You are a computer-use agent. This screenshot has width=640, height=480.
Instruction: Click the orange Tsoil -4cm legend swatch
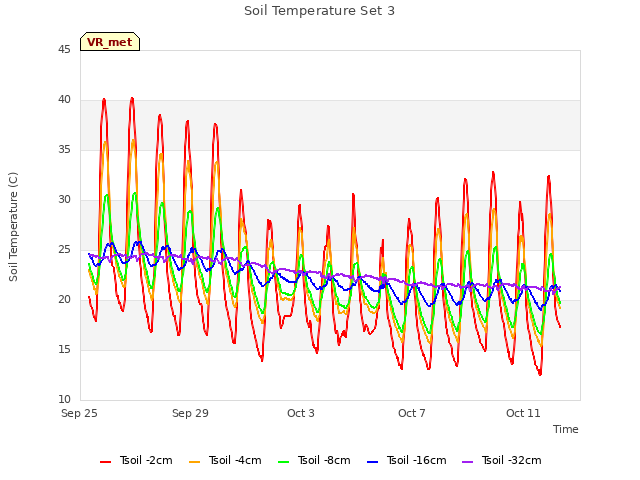click(194, 462)
